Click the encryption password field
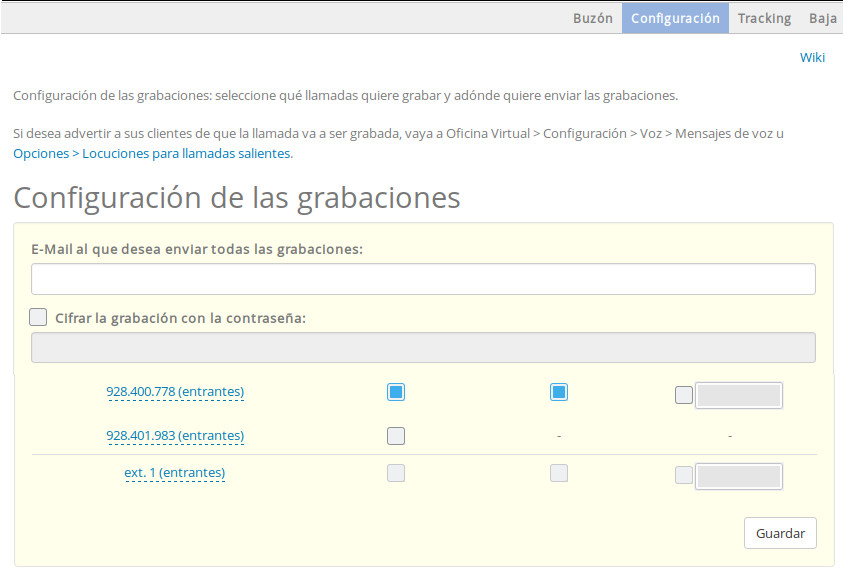Image resolution: width=843 pixels, height=579 pixels. point(423,347)
